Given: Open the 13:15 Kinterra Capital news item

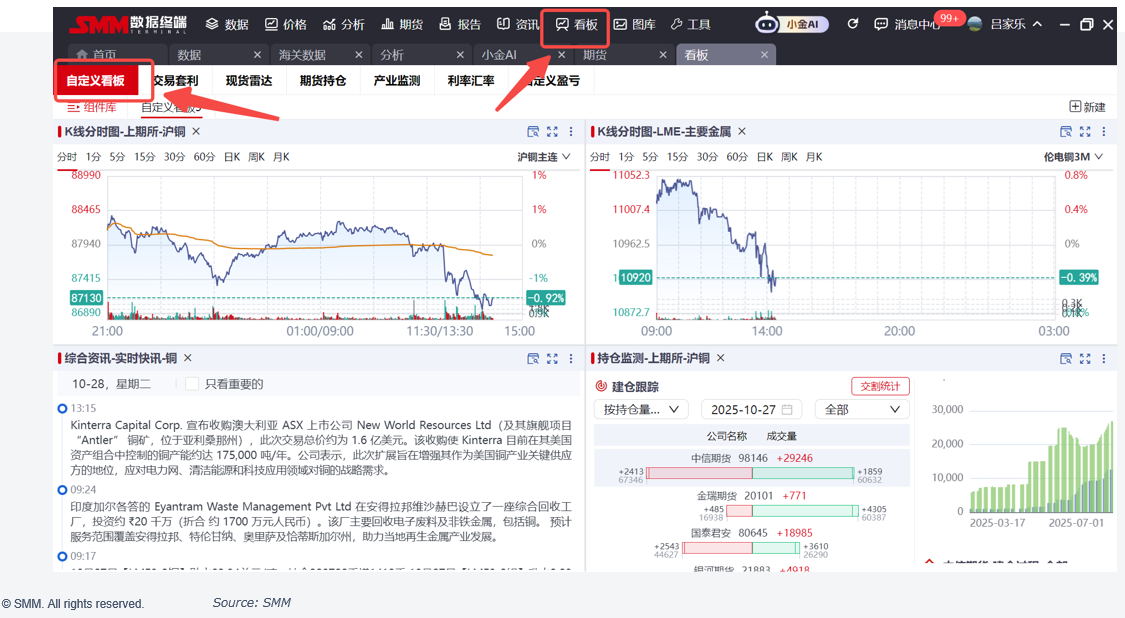Looking at the screenshot, I should [321, 447].
